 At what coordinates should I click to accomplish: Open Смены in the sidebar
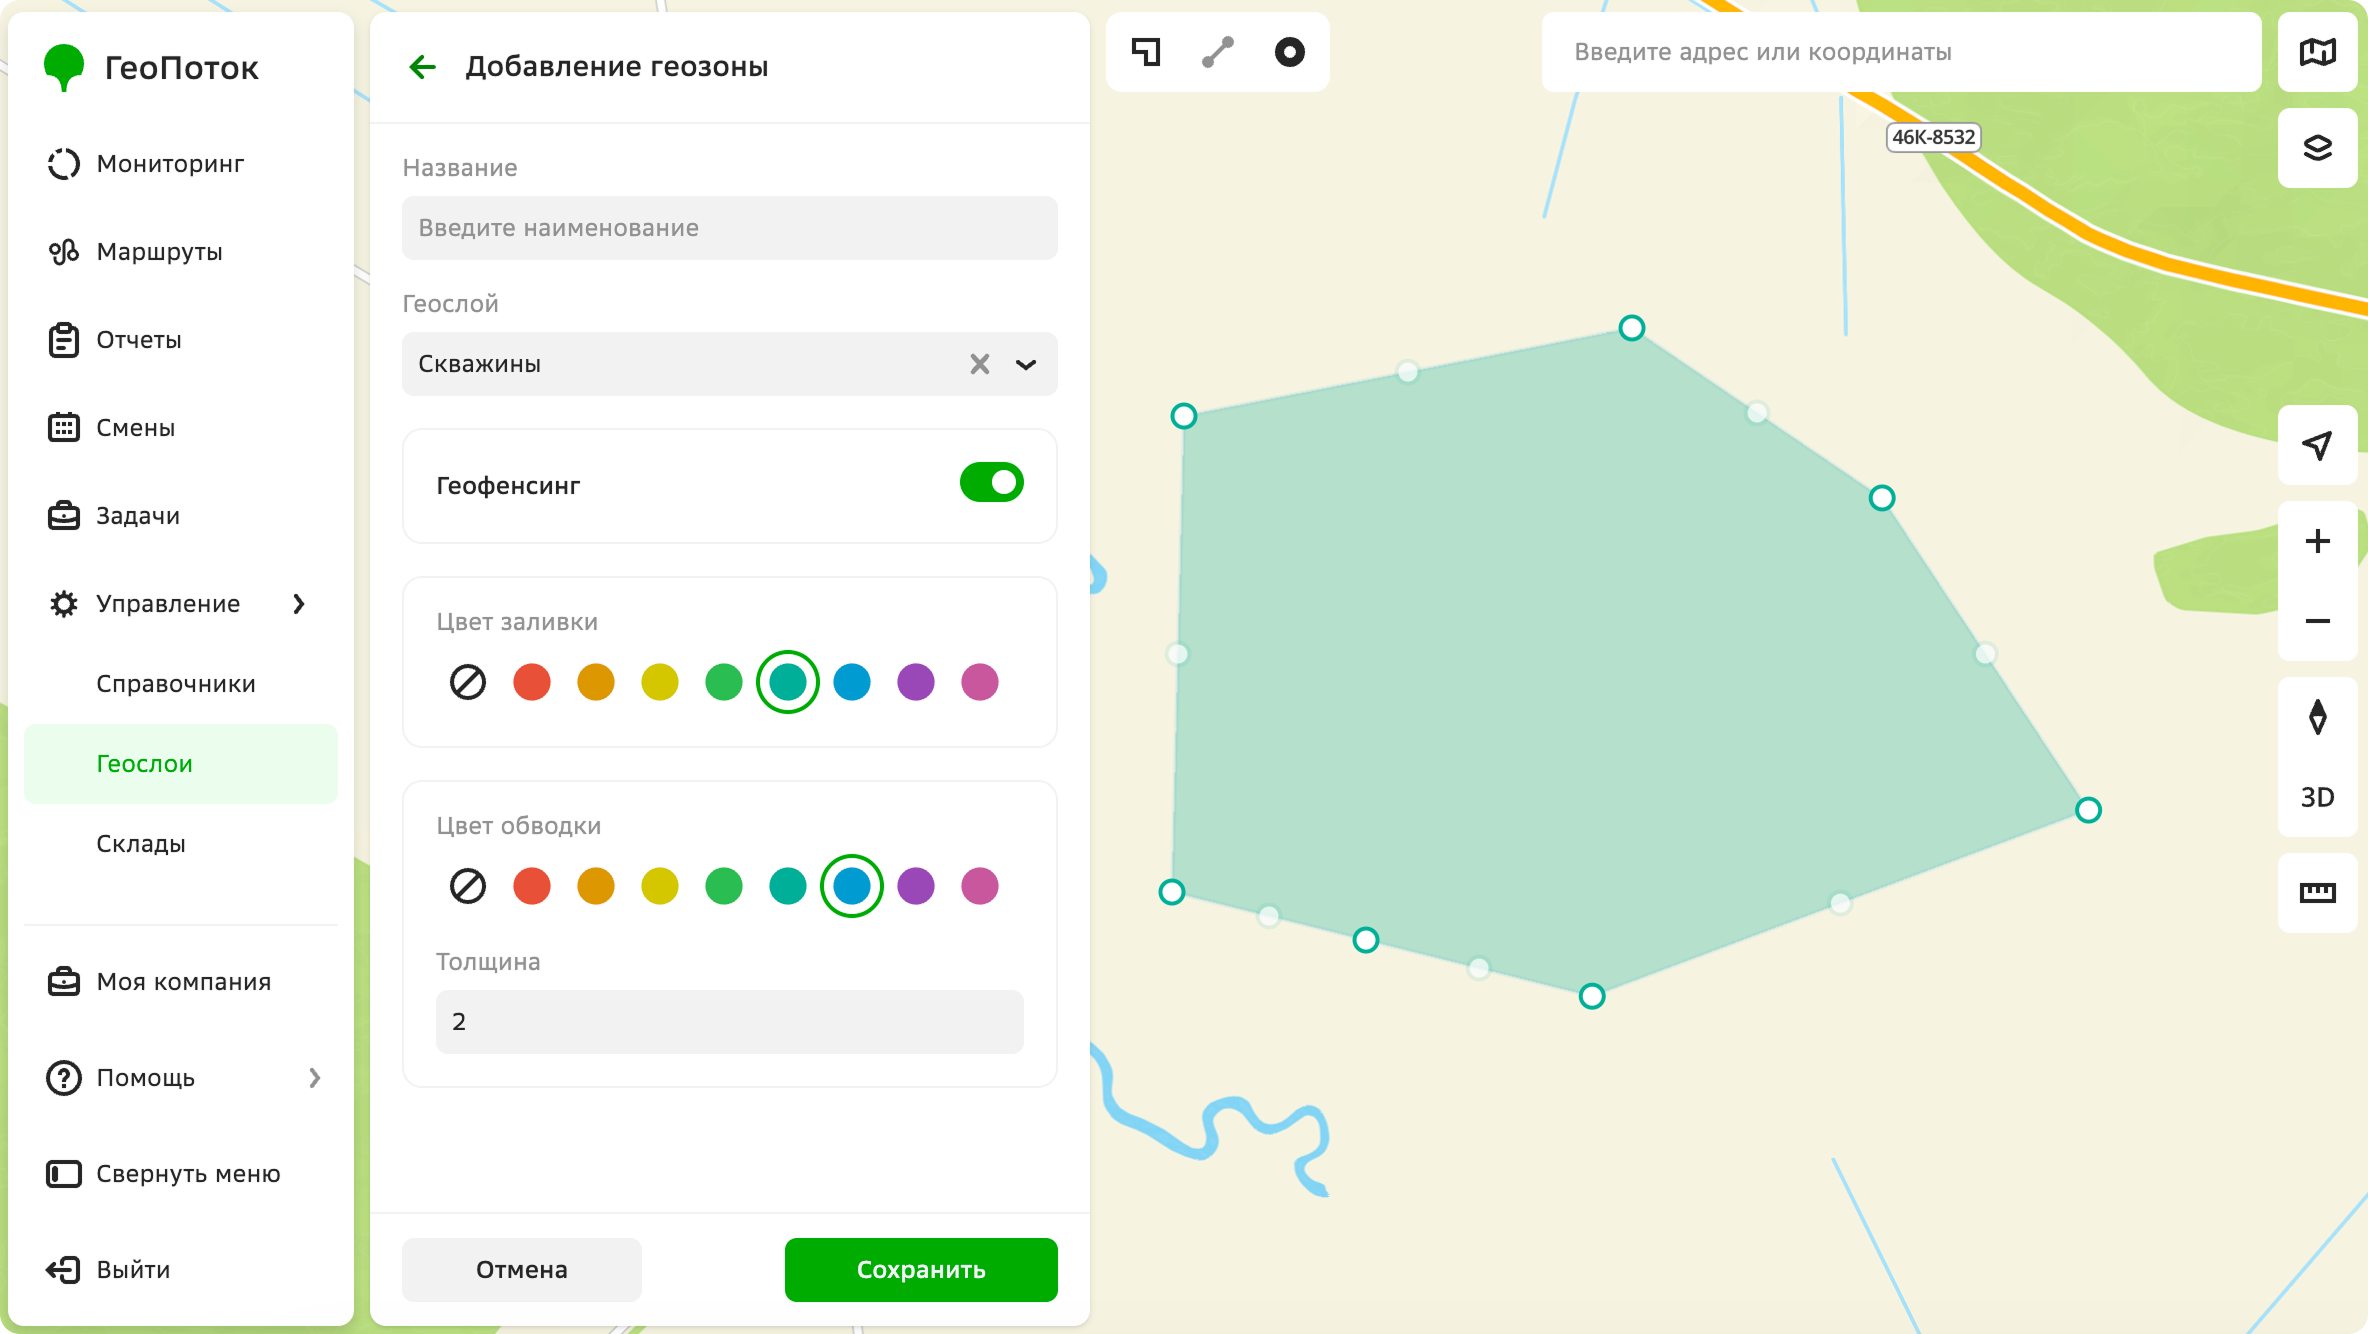[181, 428]
